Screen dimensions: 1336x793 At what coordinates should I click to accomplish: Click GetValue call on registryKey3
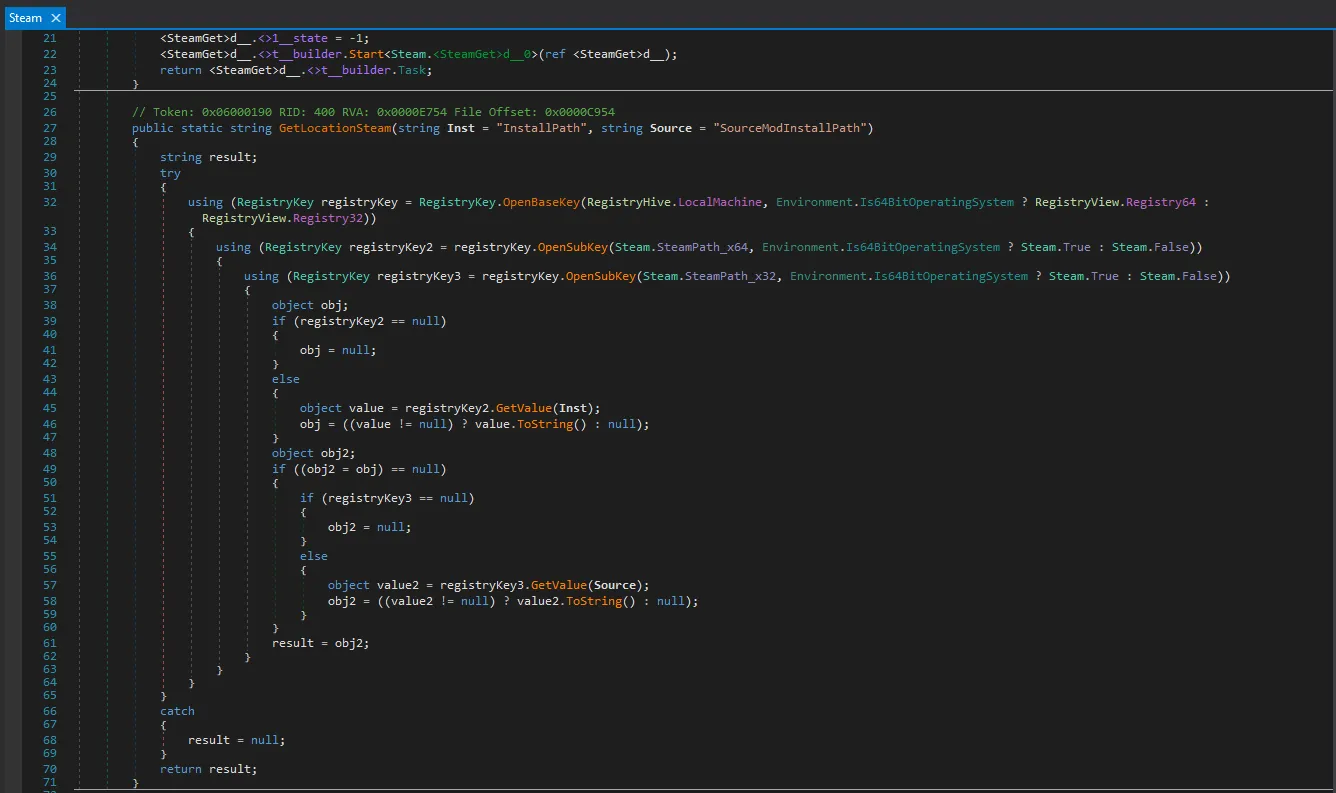(x=558, y=585)
